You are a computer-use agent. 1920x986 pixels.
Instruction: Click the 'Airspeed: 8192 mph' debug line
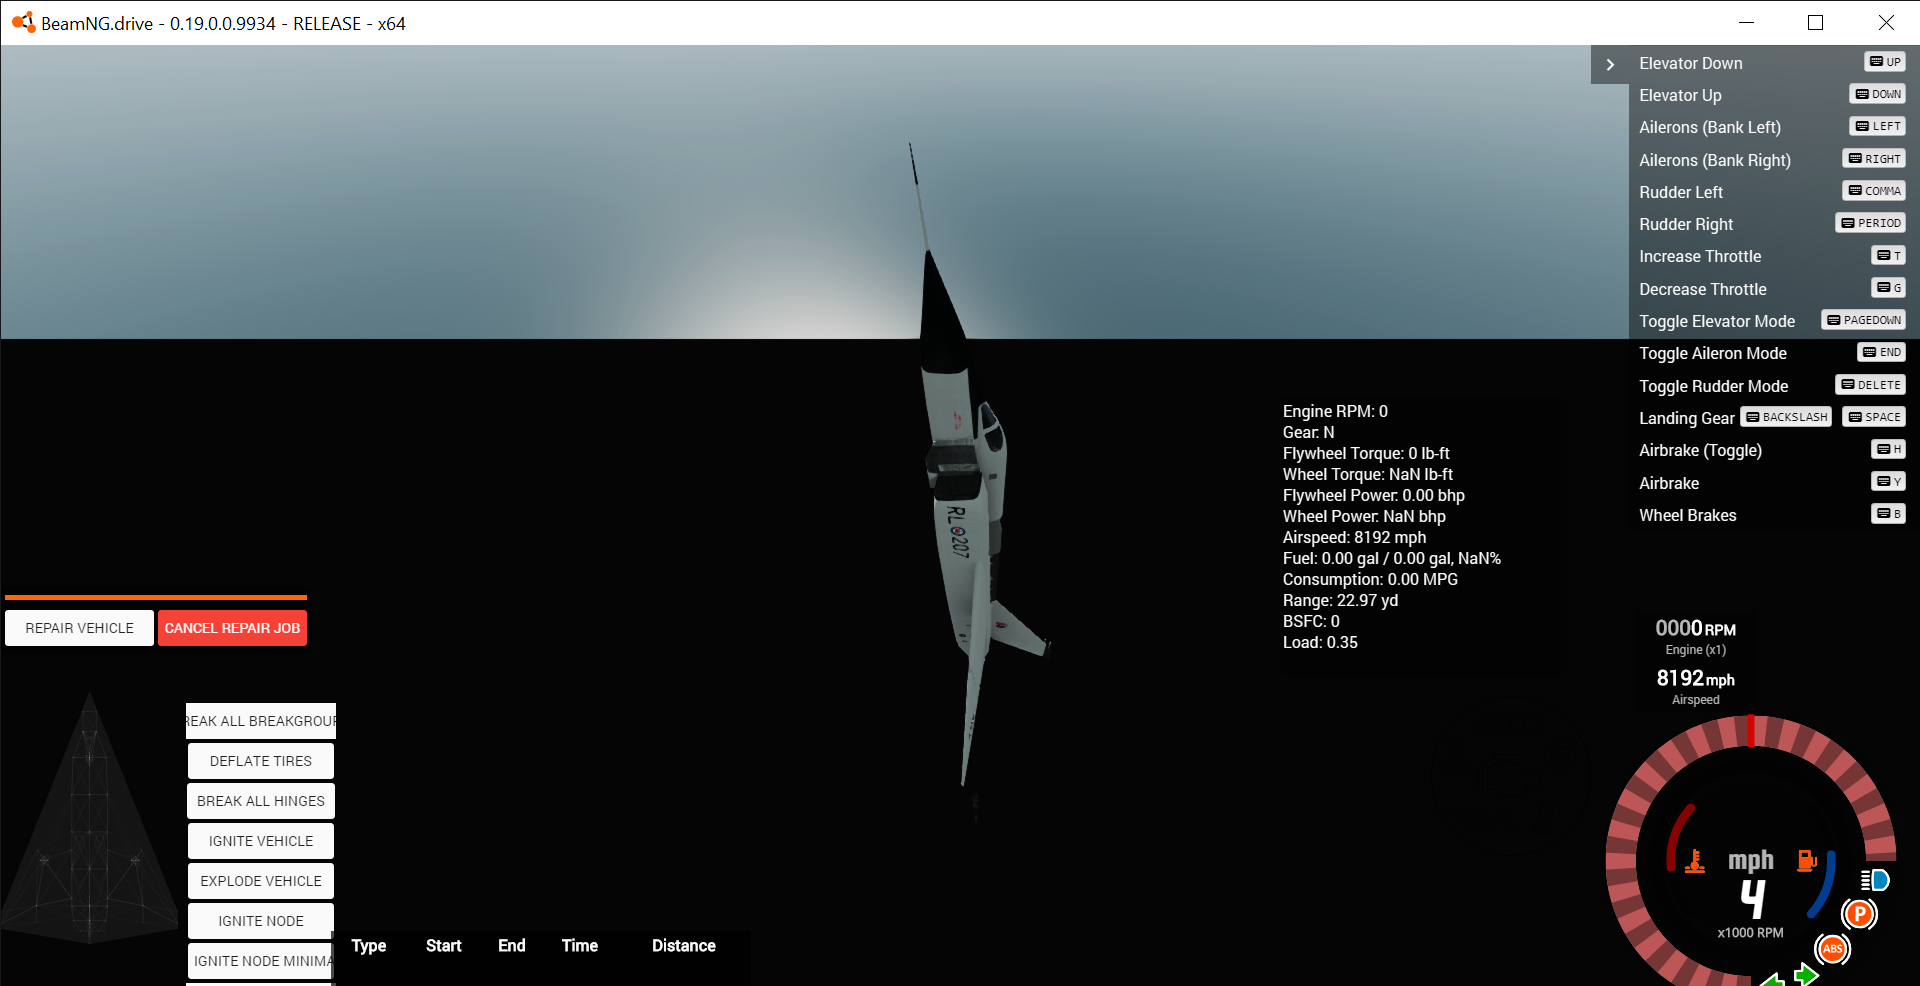click(1354, 537)
